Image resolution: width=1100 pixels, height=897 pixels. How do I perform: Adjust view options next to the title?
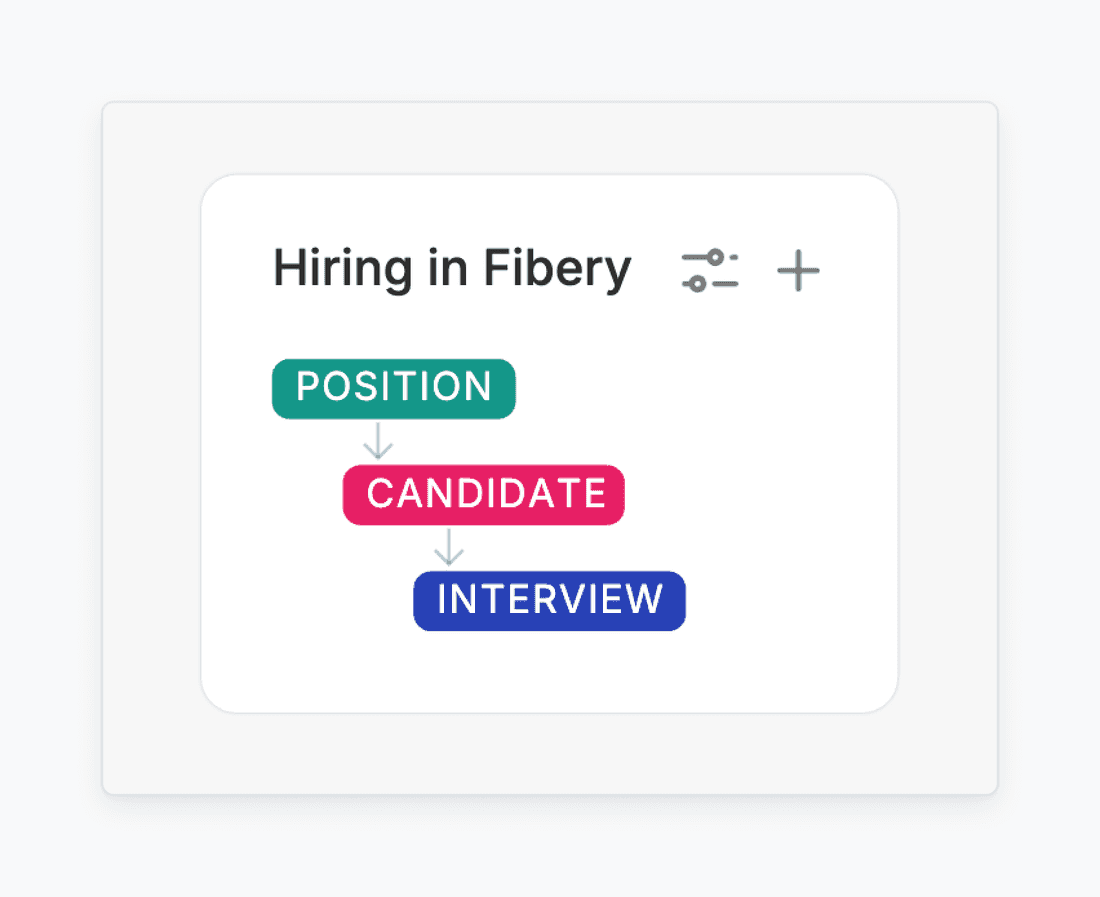[709, 271]
